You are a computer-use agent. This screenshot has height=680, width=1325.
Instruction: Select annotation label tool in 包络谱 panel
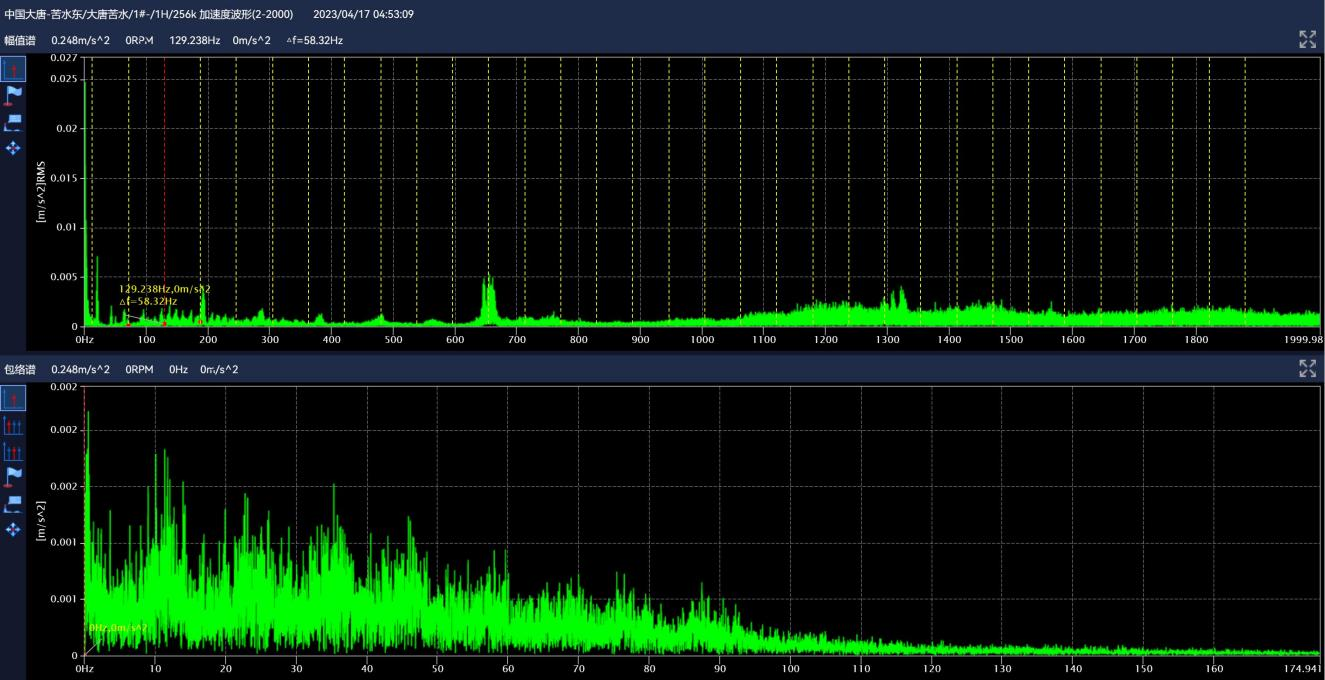click(13, 503)
